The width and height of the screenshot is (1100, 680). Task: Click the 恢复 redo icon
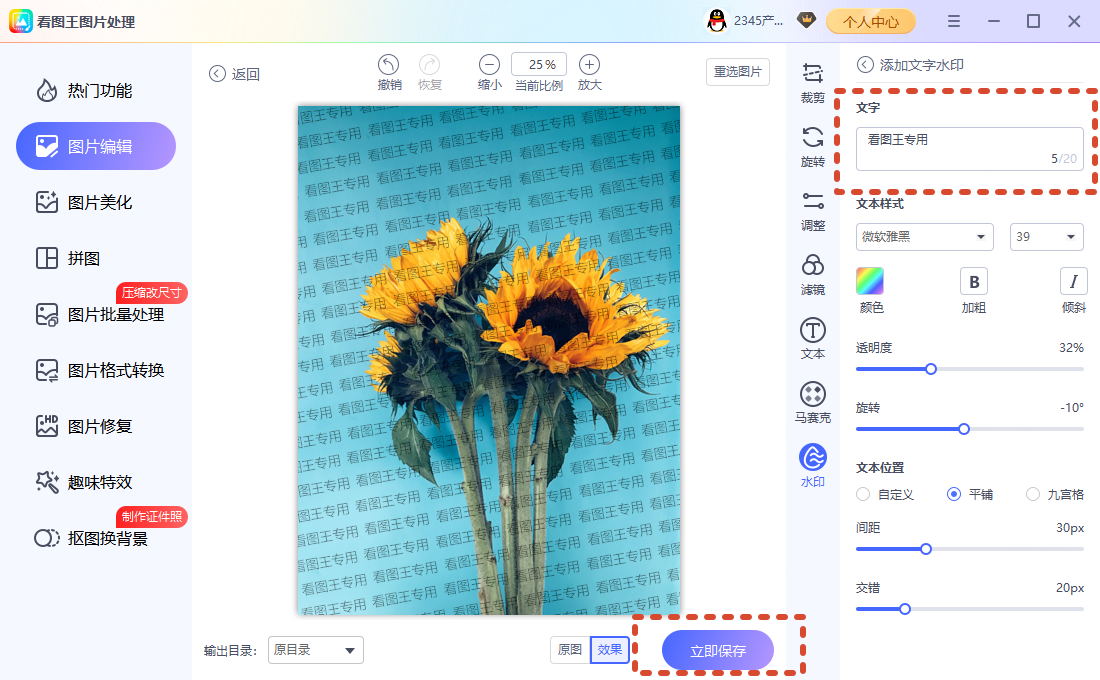pyautogui.click(x=429, y=65)
